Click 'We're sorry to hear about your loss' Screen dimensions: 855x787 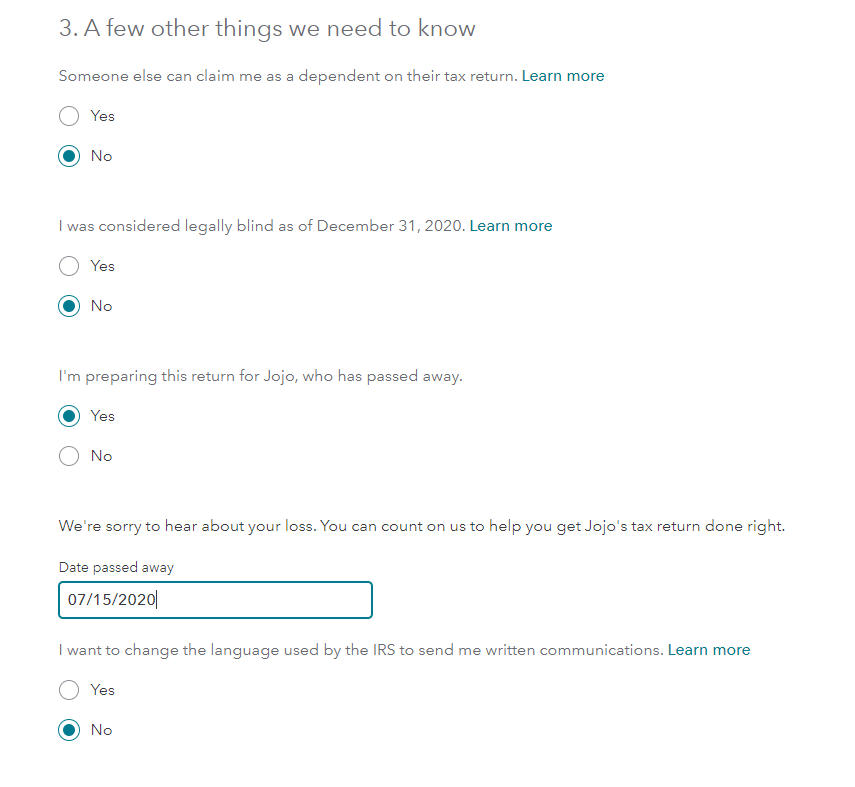pos(186,526)
